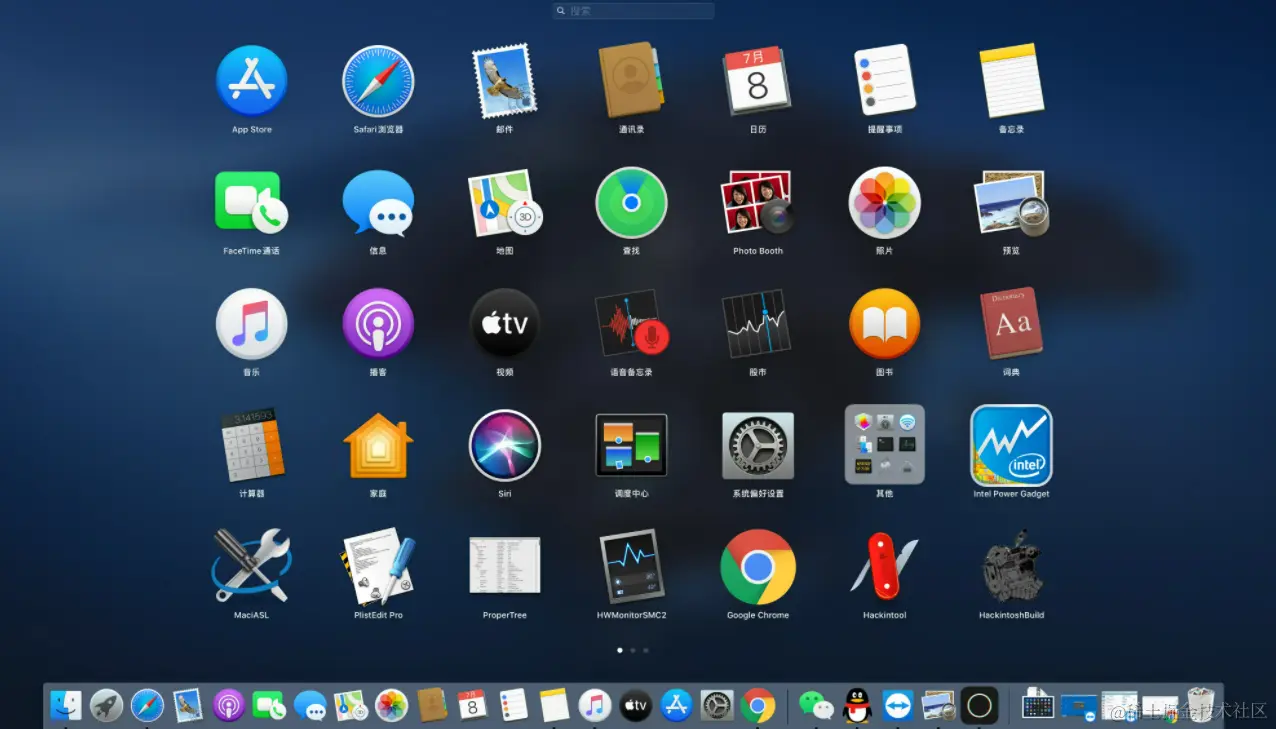Launch the 视频 Apple TV app in Launchpad
This screenshot has height=729, width=1276.
[504, 324]
